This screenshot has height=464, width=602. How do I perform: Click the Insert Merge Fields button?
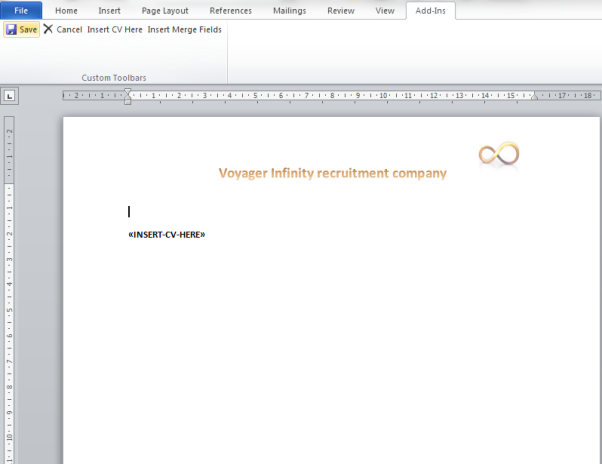(185, 30)
